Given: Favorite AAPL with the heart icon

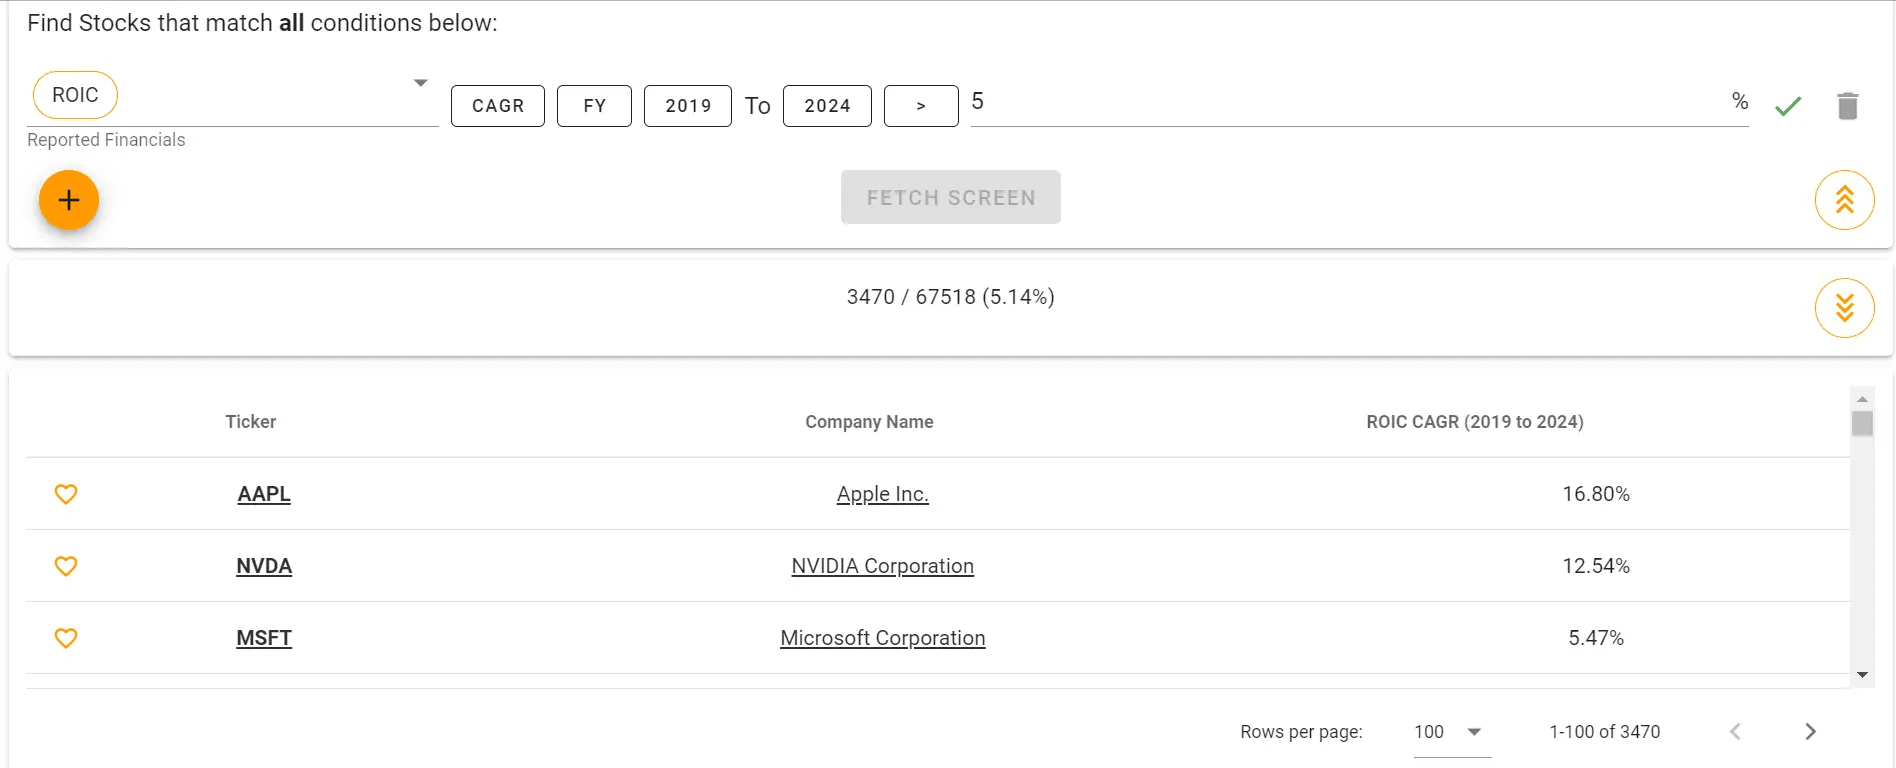Looking at the screenshot, I should [x=66, y=494].
